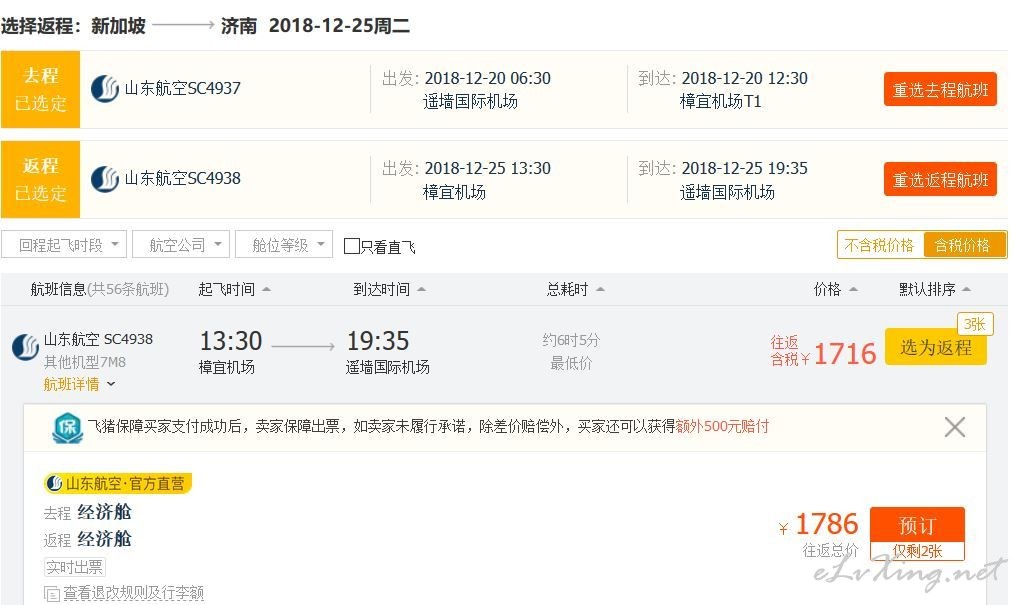Open the 航空公司 filter dropdown
Viewport: 1018px width, 605px height.
180,245
